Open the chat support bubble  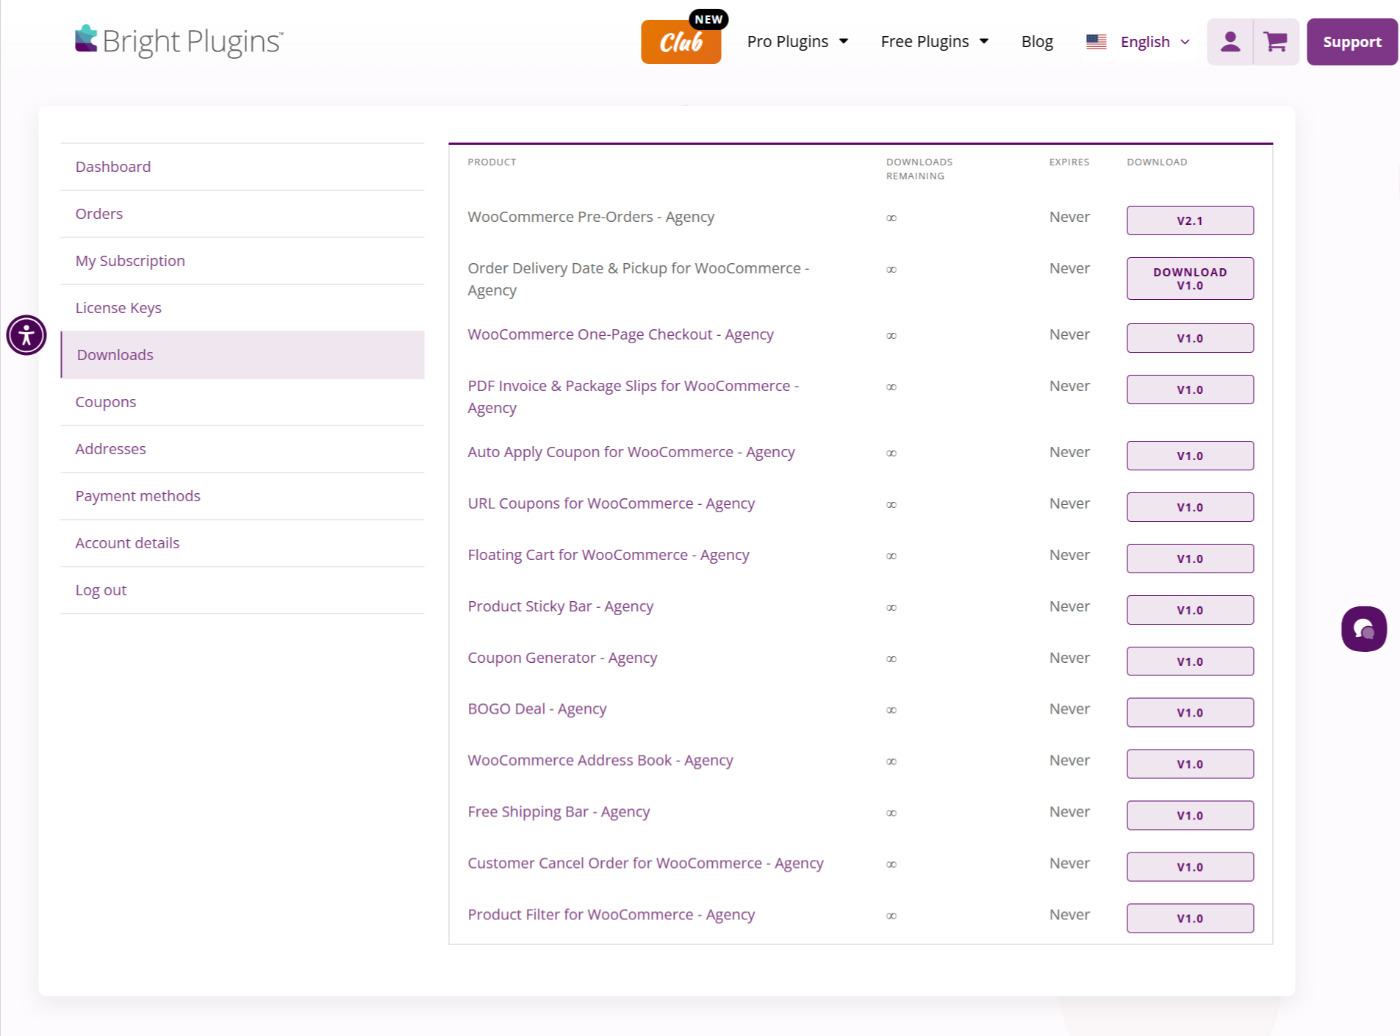[x=1363, y=628]
